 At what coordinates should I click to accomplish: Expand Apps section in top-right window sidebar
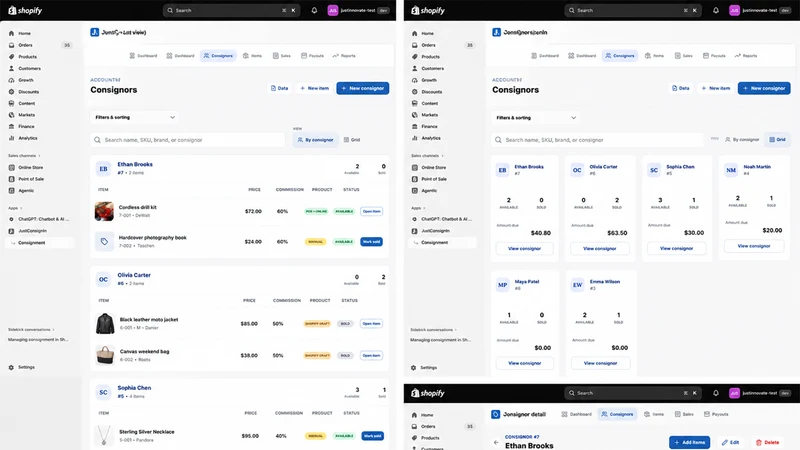pos(418,208)
